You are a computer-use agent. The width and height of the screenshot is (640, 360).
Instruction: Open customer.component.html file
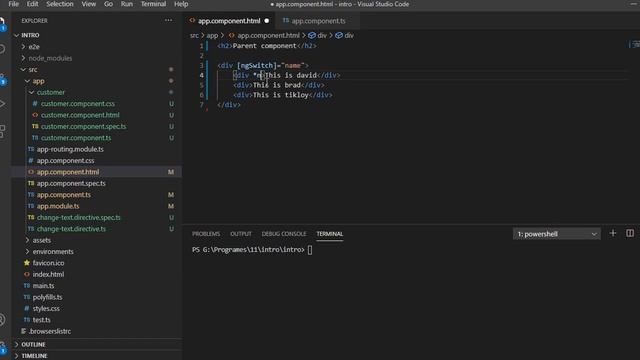tap(80, 116)
